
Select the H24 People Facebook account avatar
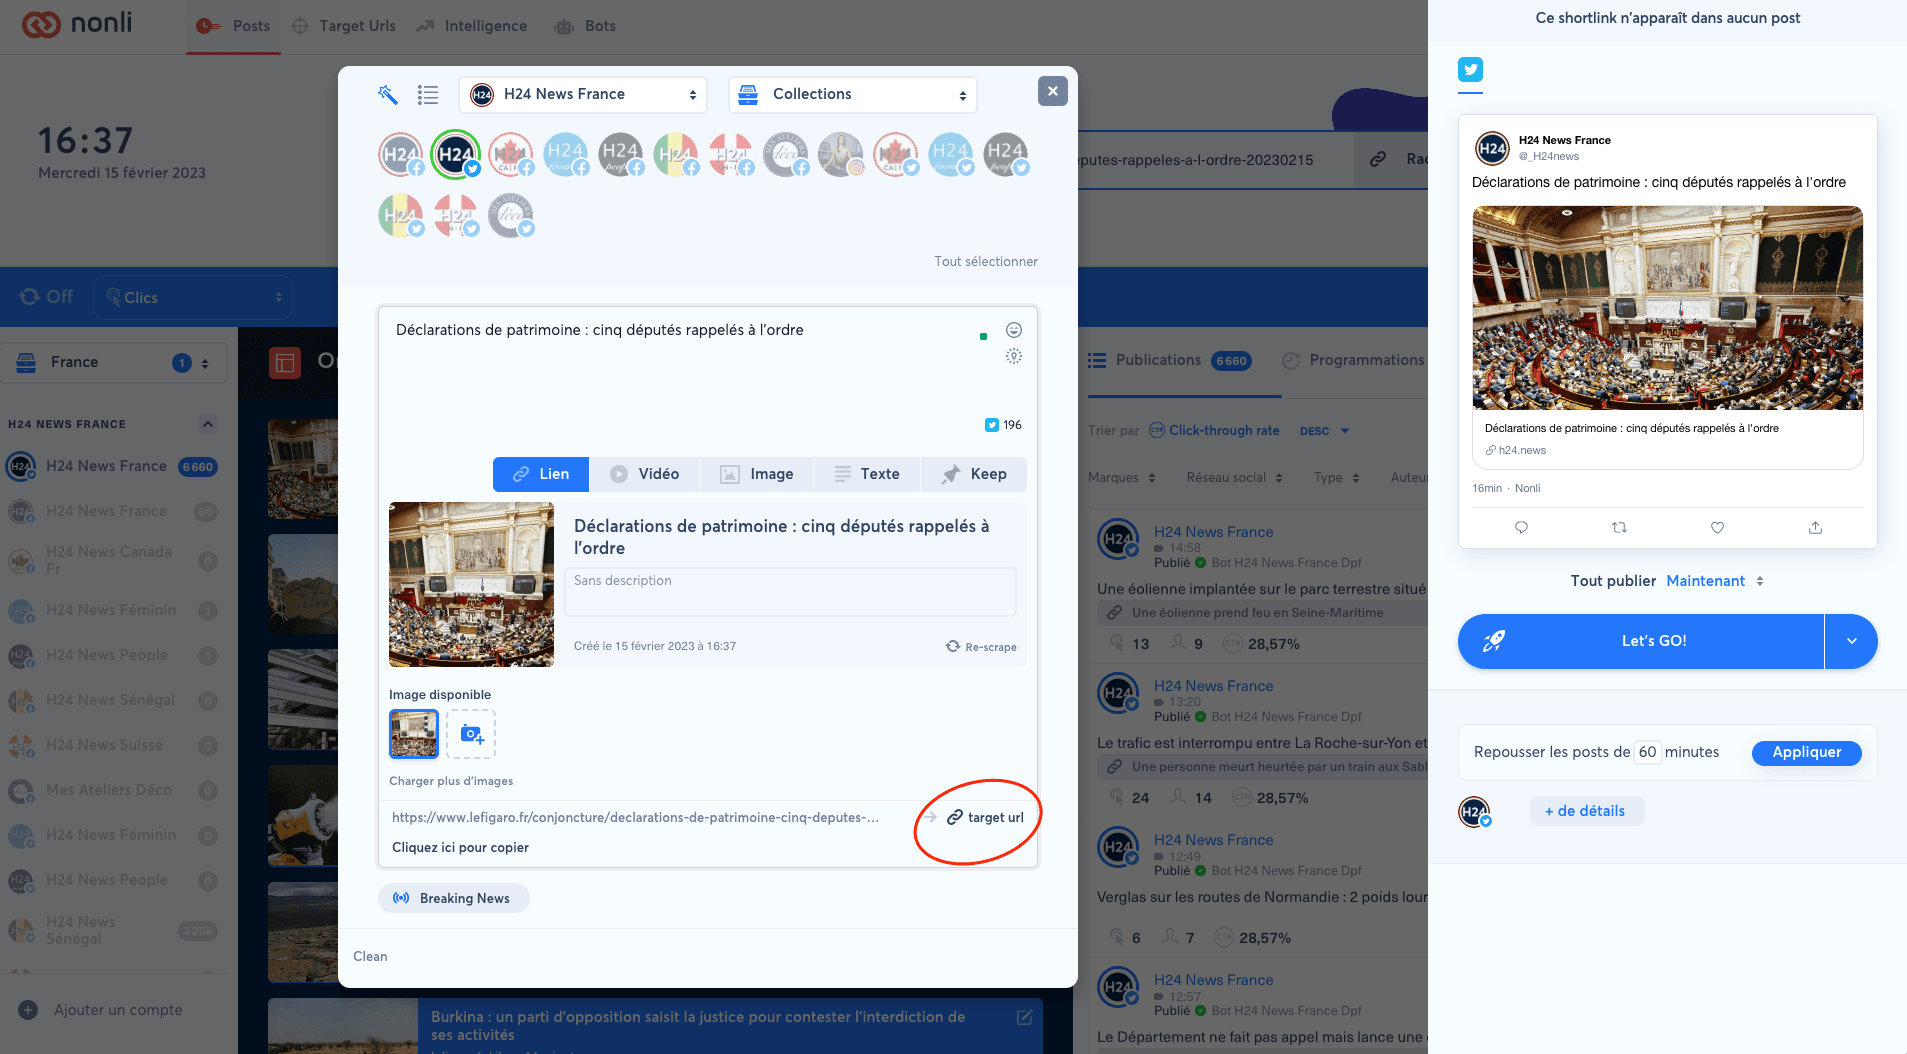pos(621,155)
